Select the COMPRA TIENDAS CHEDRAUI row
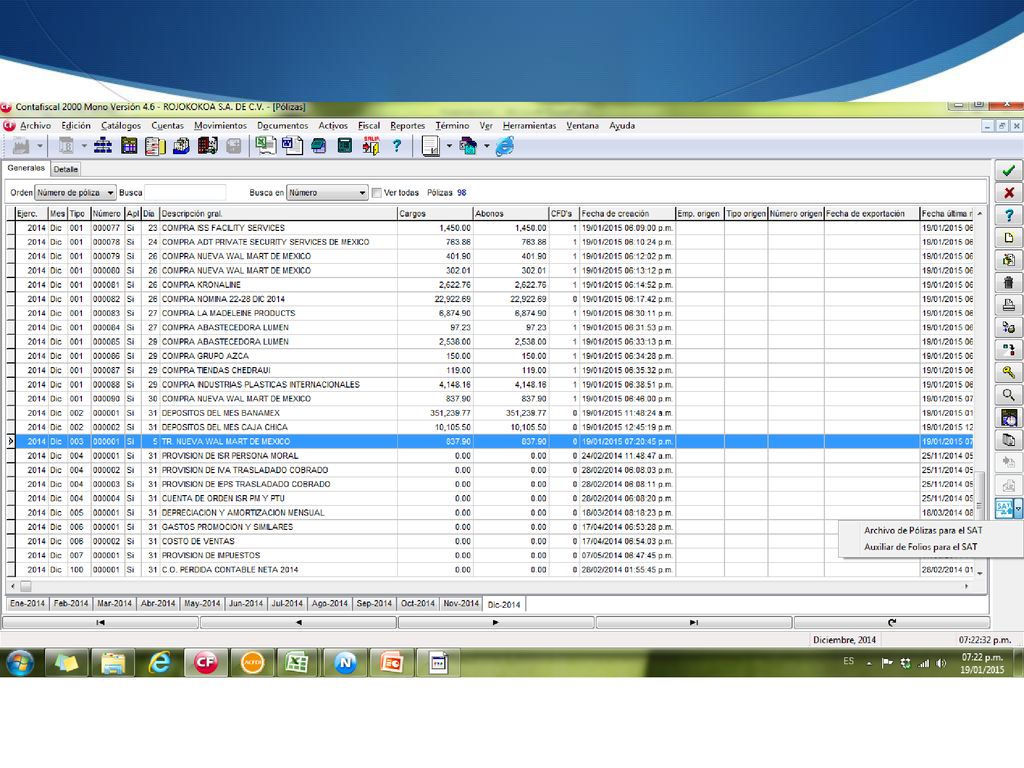 (x=490, y=370)
